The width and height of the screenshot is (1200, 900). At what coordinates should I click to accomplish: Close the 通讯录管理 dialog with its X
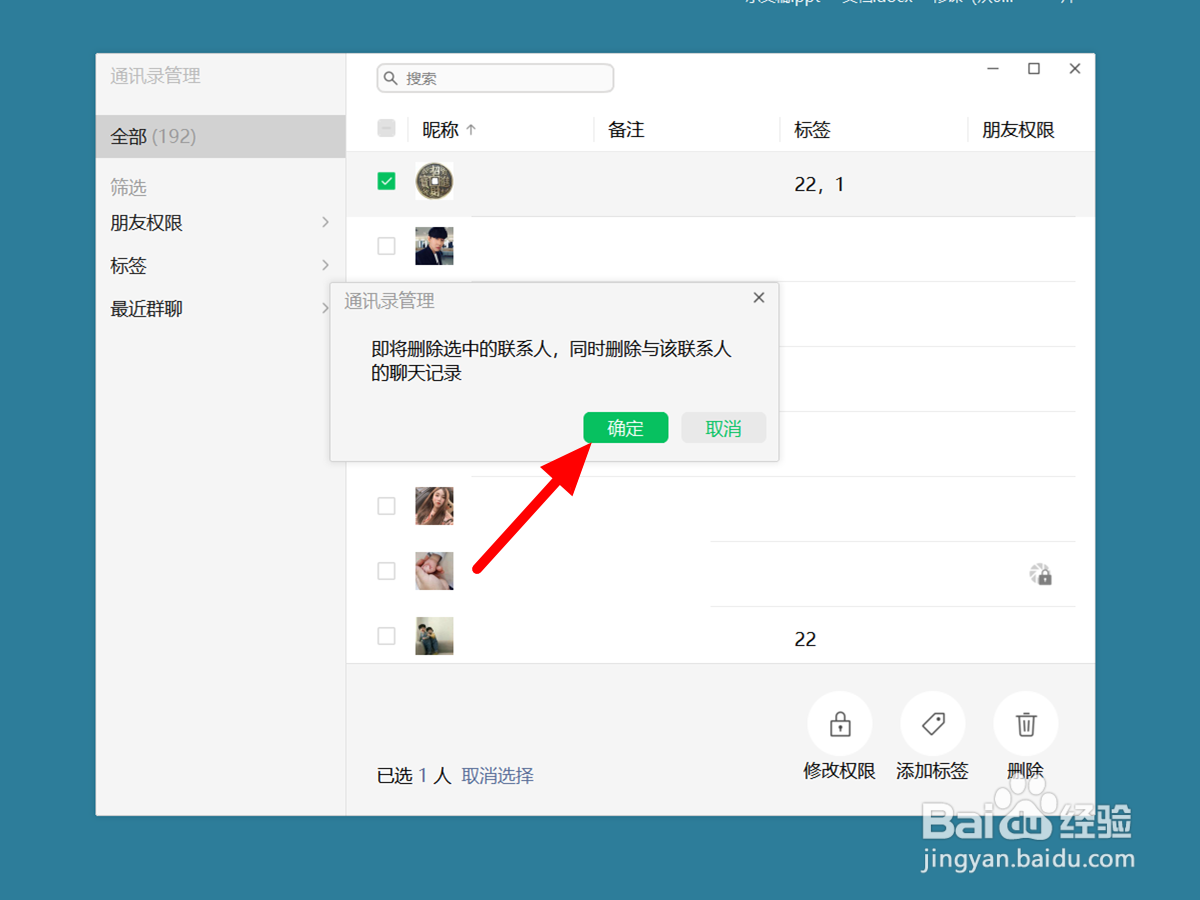tap(758, 297)
